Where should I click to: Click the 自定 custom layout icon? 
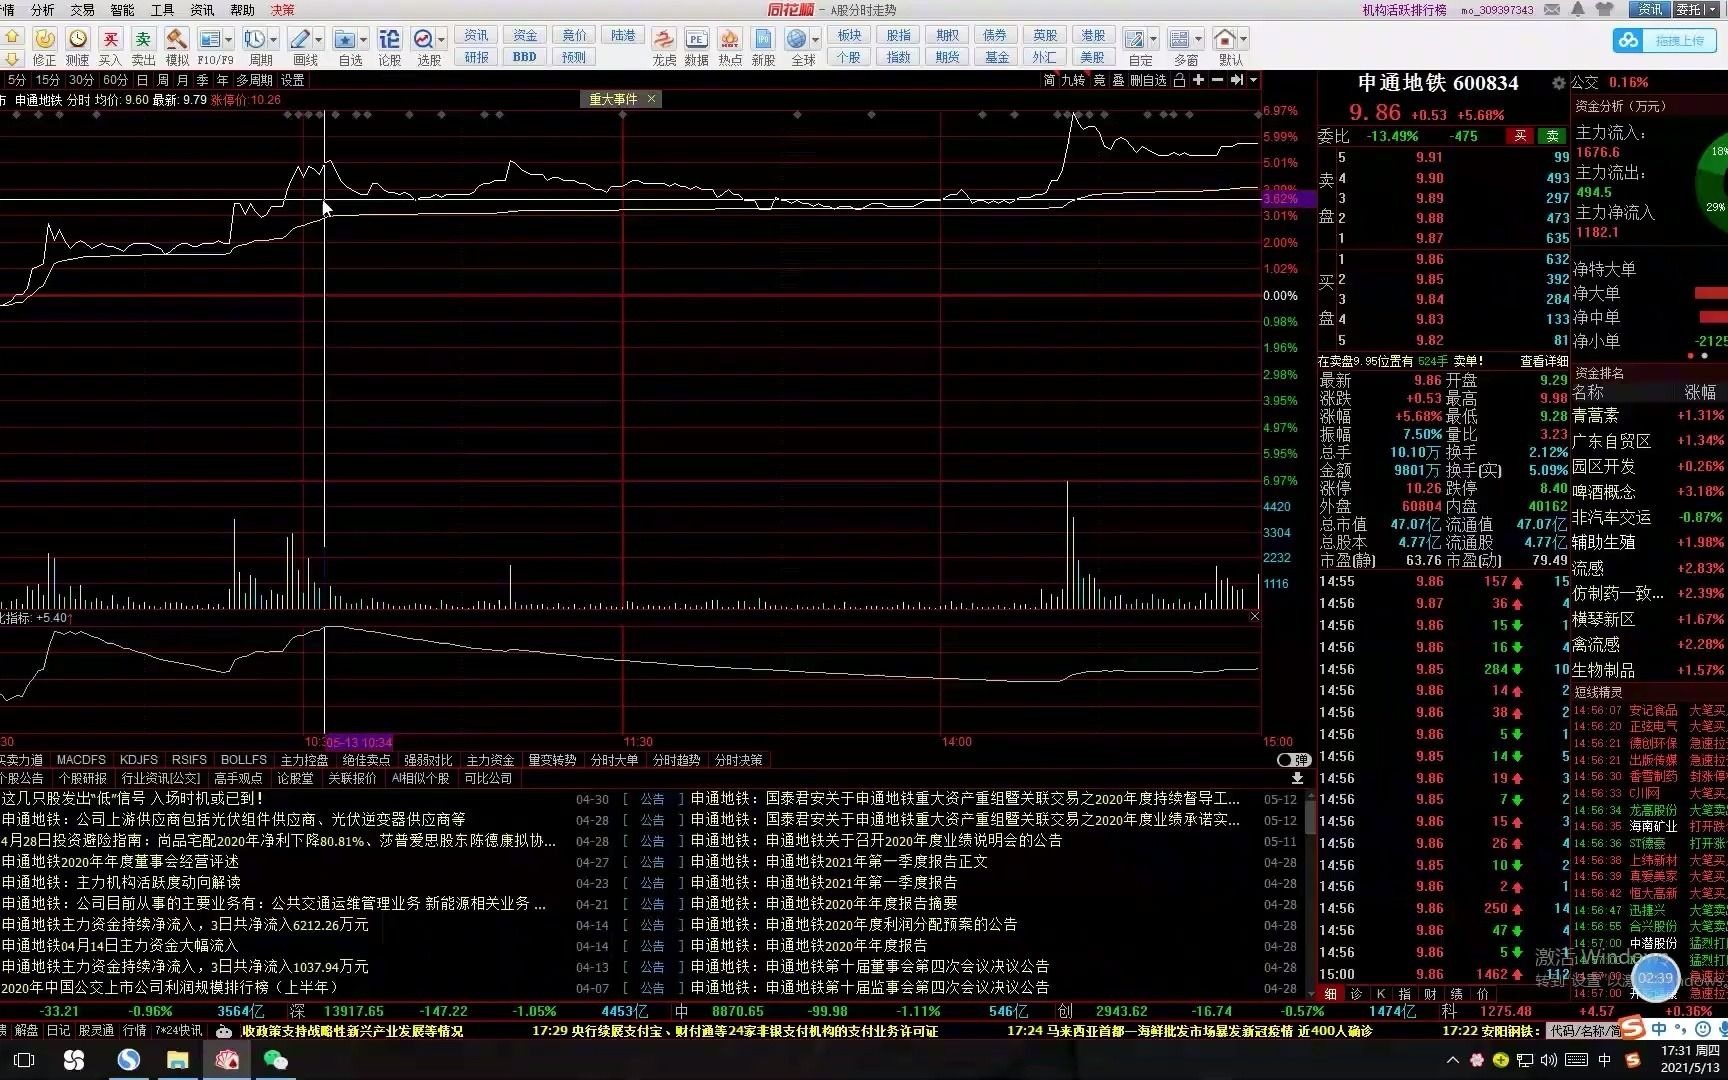tap(1135, 39)
